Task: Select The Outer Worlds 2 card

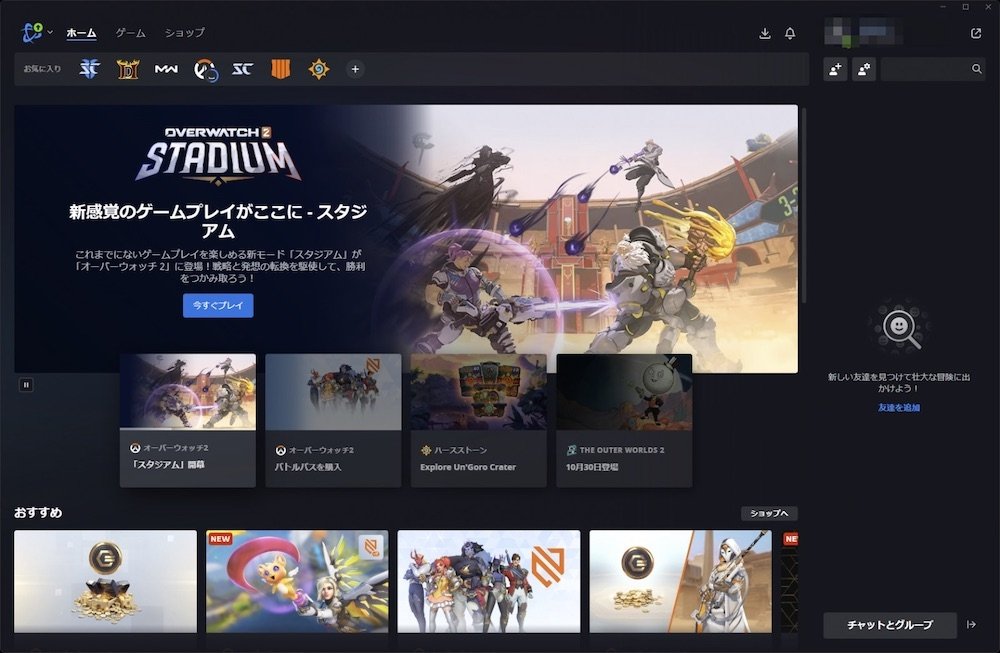Action: (x=624, y=420)
